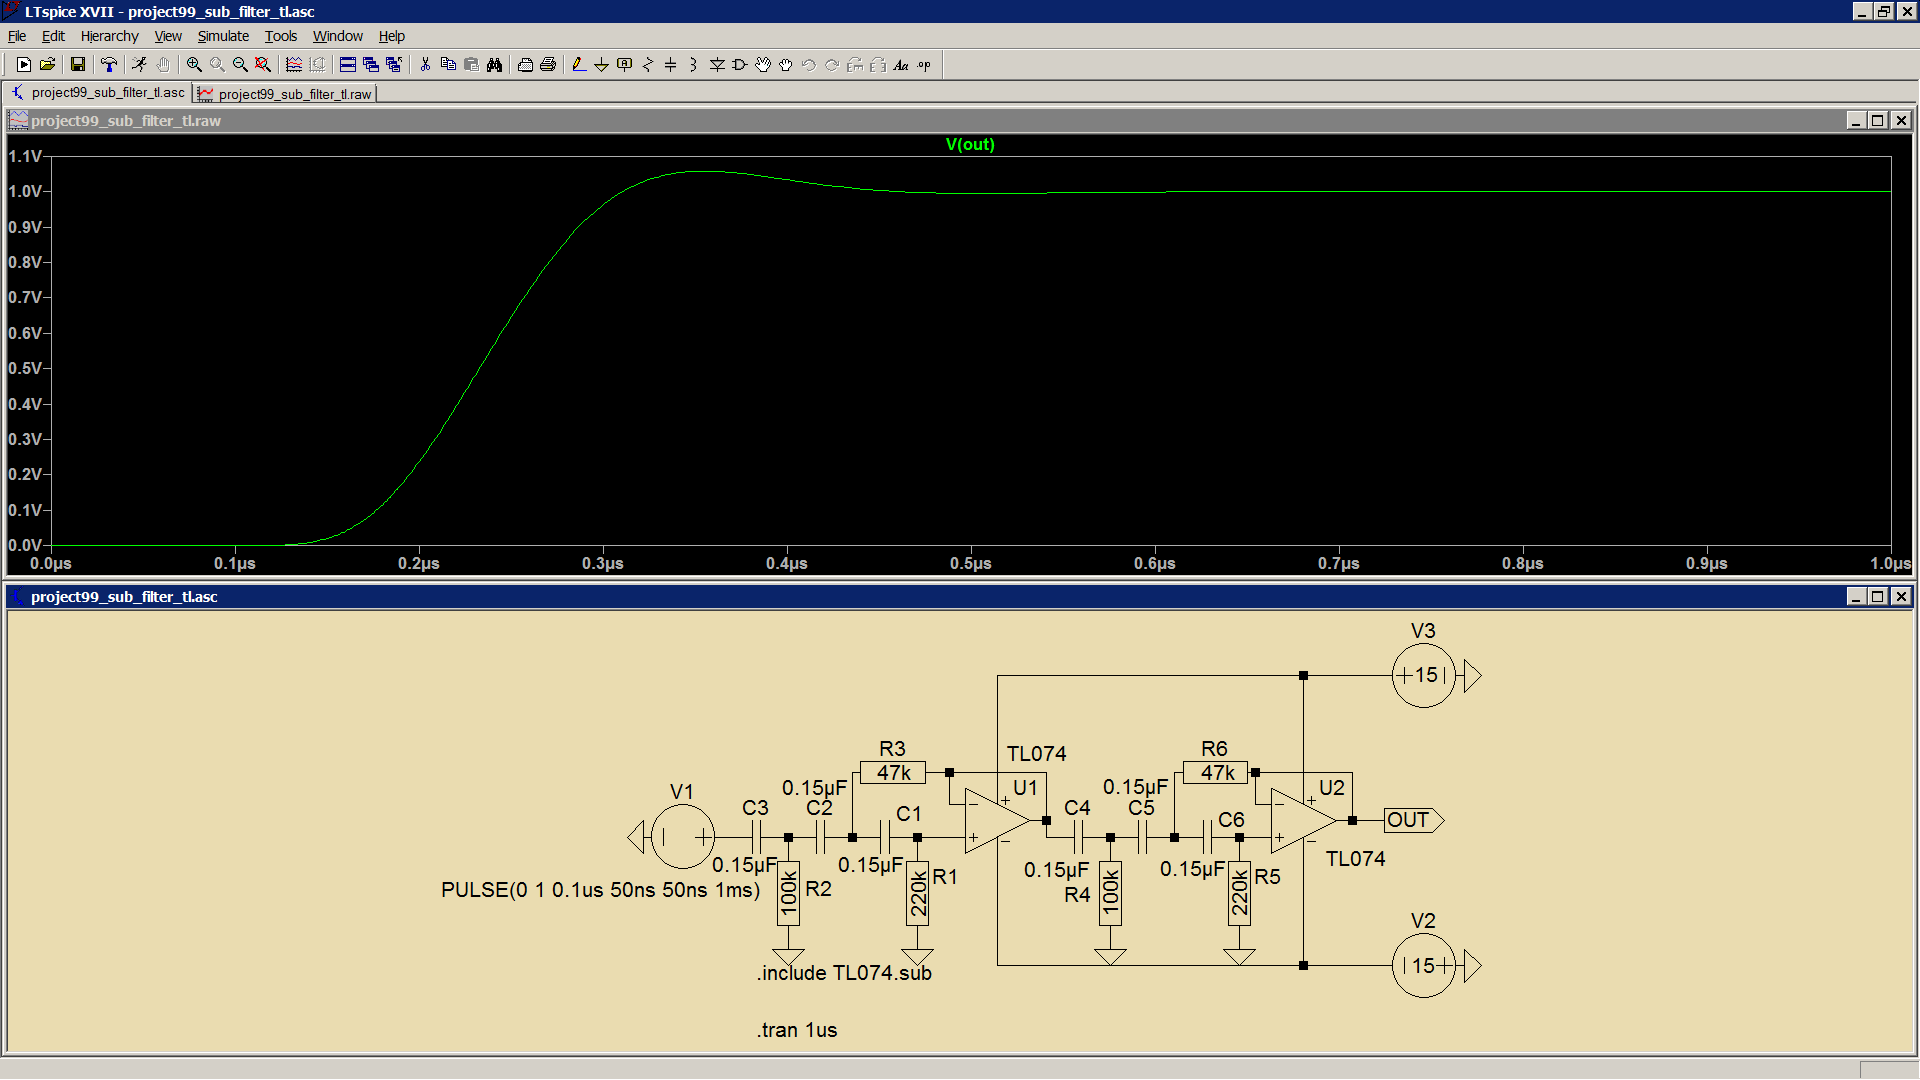This screenshot has width=1920, height=1080.
Task: Minimize the schematic .asc child window
Action: point(1856,597)
